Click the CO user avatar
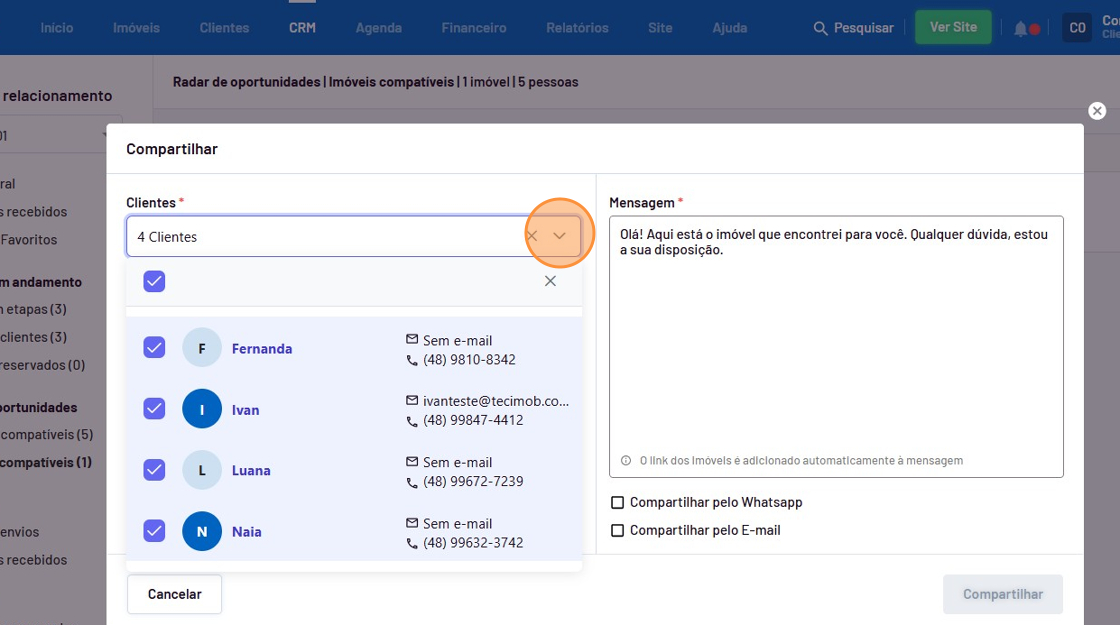This screenshot has height=625, width=1120. pyautogui.click(x=1077, y=28)
